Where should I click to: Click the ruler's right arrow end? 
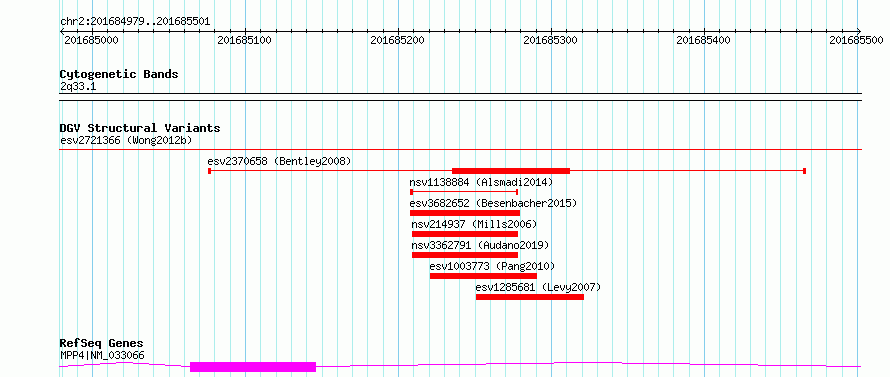click(x=858, y=31)
